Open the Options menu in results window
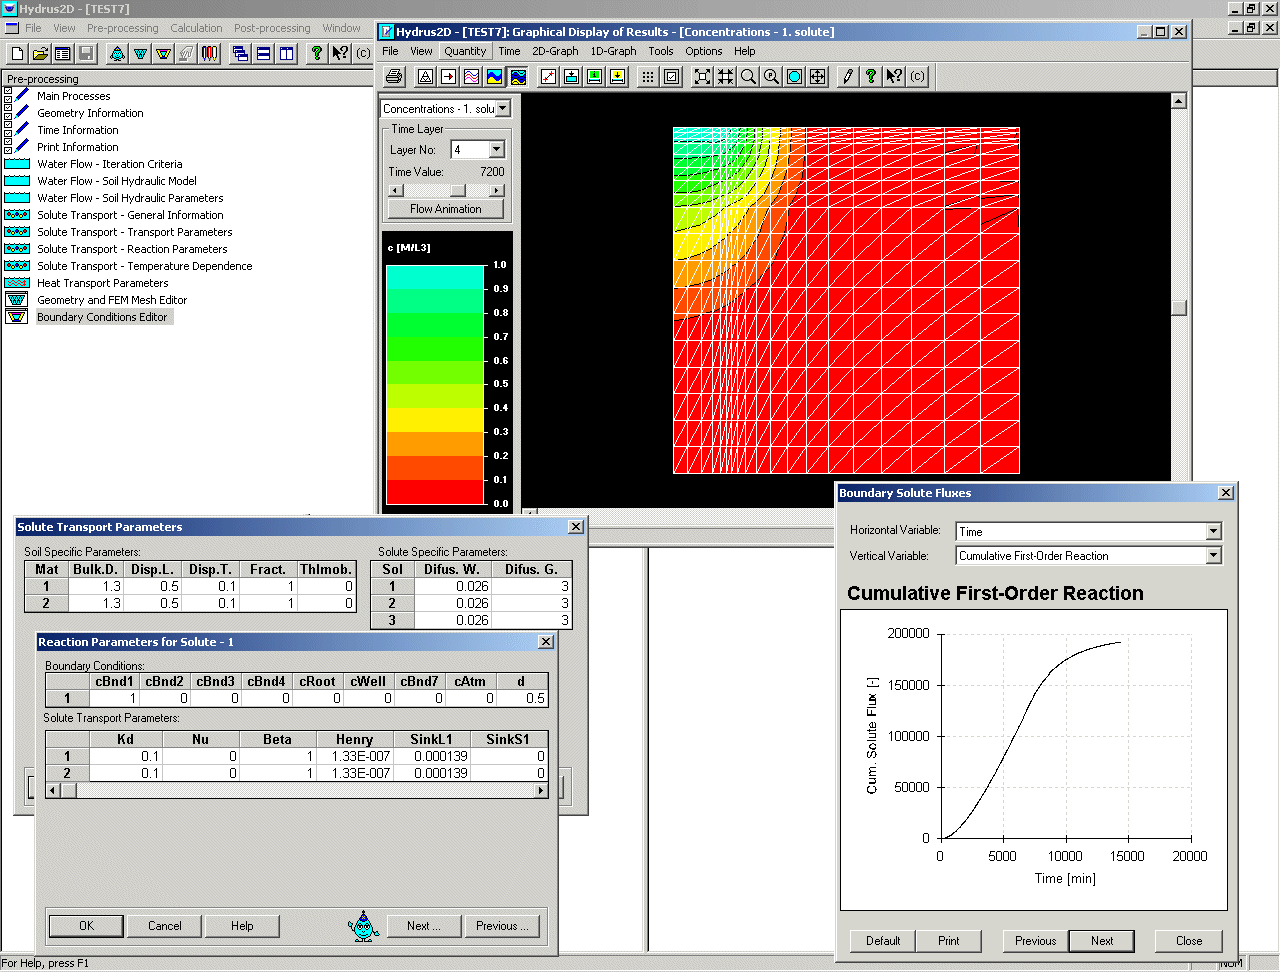Viewport: 1280px width, 972px height. [704, 51]
